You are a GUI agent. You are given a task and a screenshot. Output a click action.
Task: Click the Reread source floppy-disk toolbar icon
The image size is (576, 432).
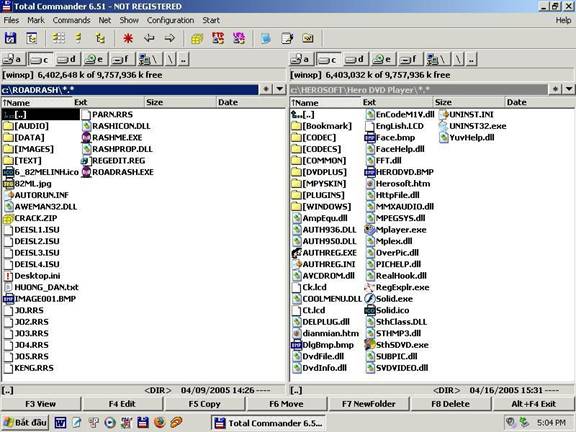pos(10,38)
